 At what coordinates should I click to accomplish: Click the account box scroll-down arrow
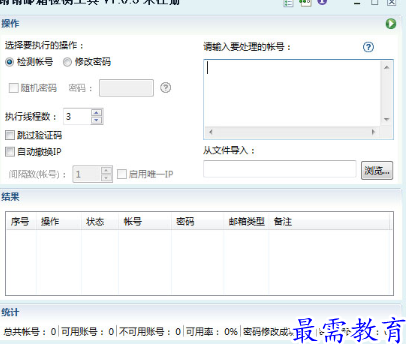pos(386,119)
